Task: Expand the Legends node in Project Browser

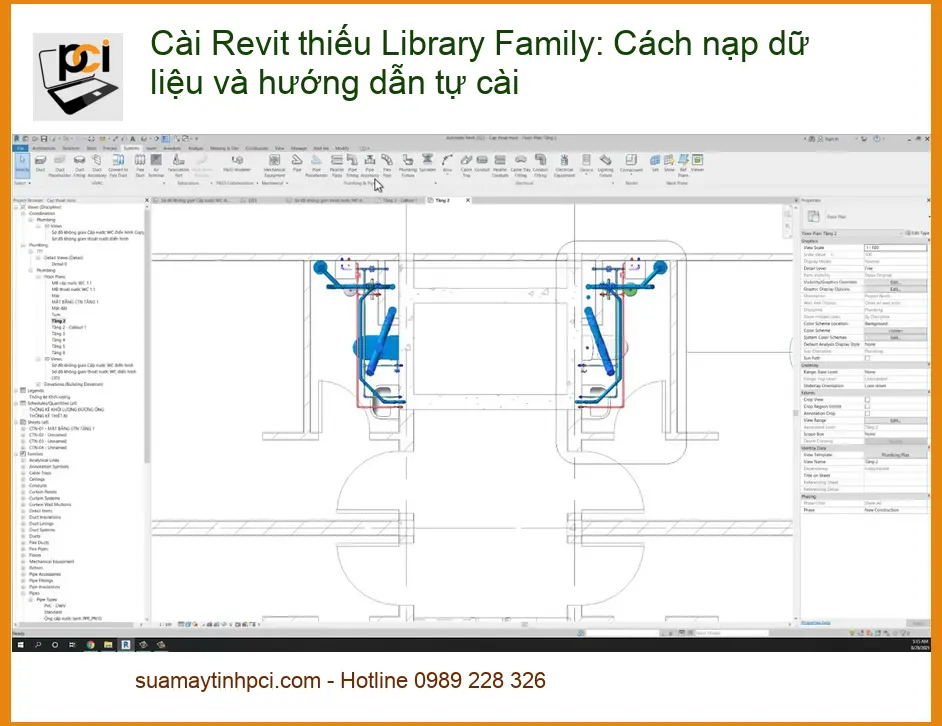Action: coord(17,391)
